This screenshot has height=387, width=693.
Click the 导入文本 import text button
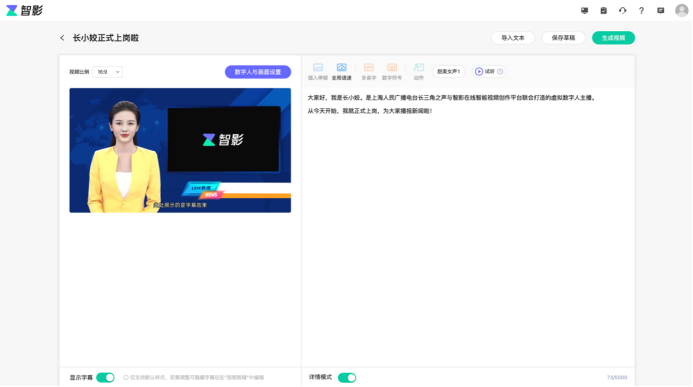513,38
